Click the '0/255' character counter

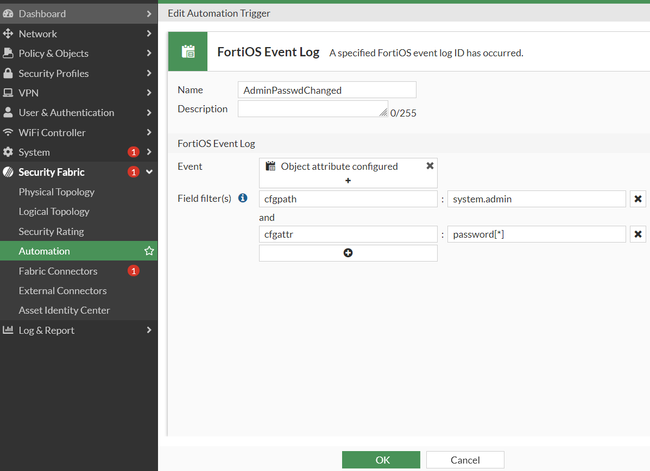[x=403, y=113]
